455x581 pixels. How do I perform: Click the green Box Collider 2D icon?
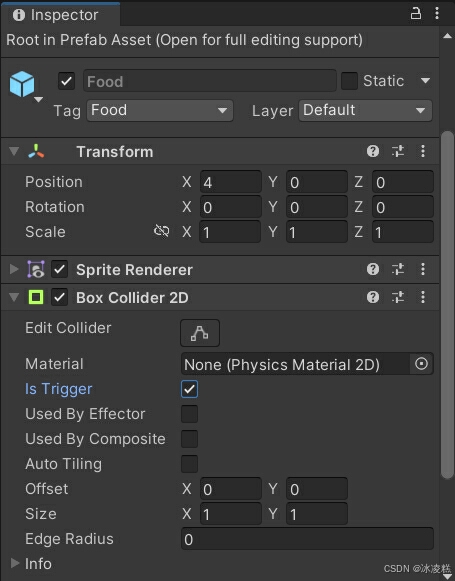[36, 297]
